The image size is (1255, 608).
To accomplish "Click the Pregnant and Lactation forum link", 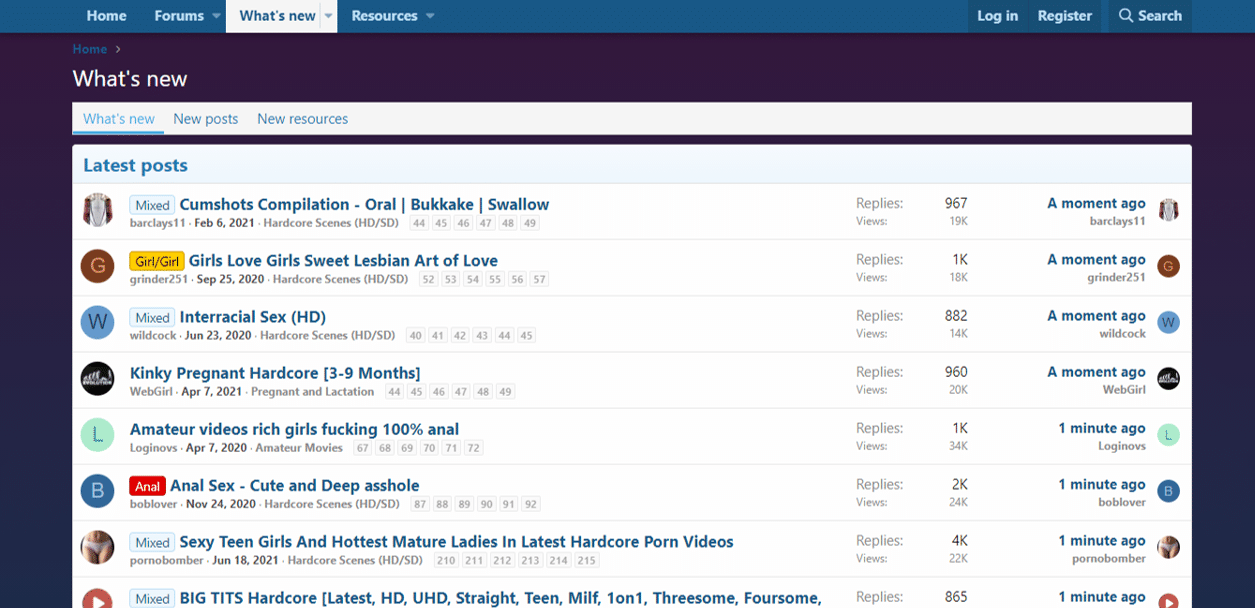I will 314,392.
